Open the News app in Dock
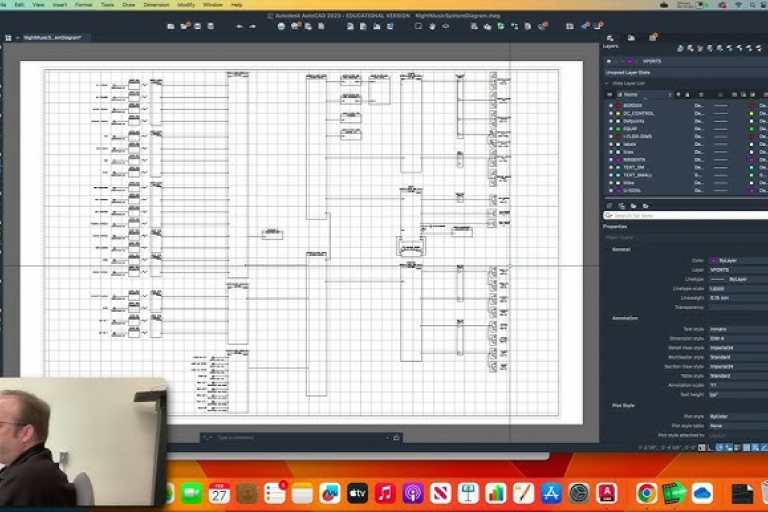The image size is (768, 512). (440, 493)
